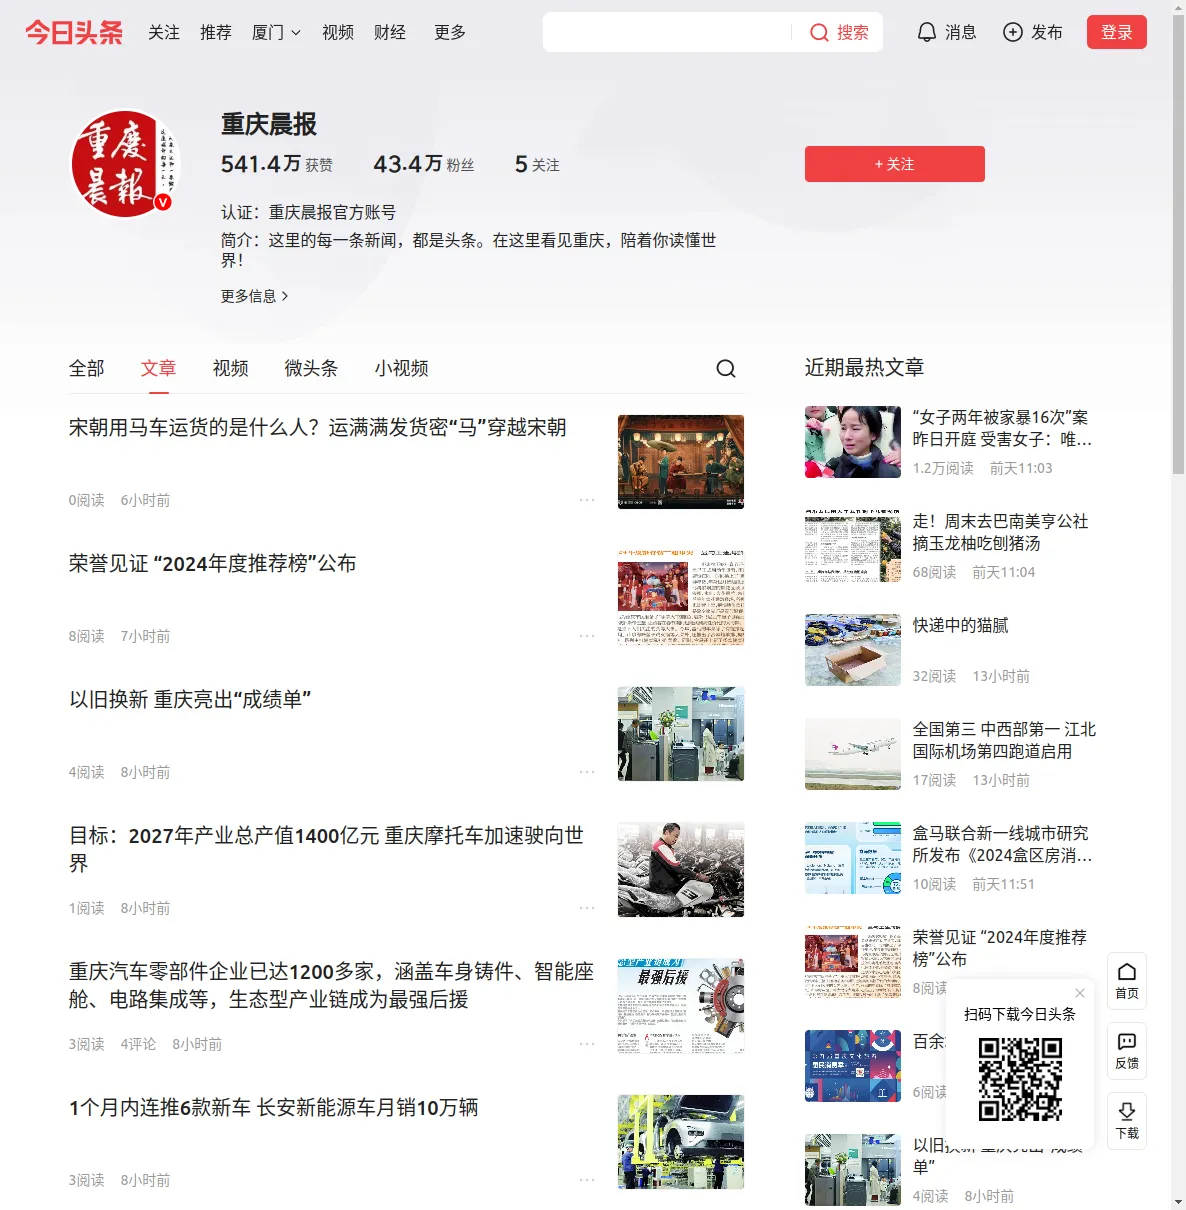Open article 荣誉见证 2024年度推荐榜公布
Screen dimensions: 1186x1210
coord(213,564)
